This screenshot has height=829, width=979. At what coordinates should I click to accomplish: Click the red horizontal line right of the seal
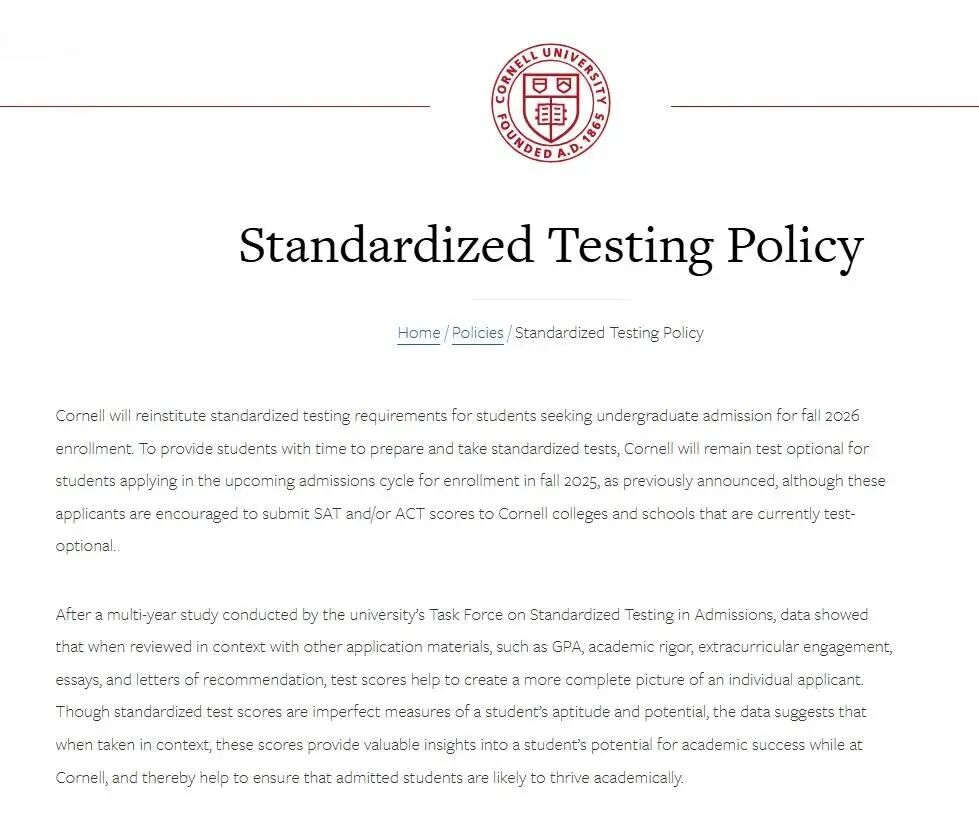pos(824,106)
